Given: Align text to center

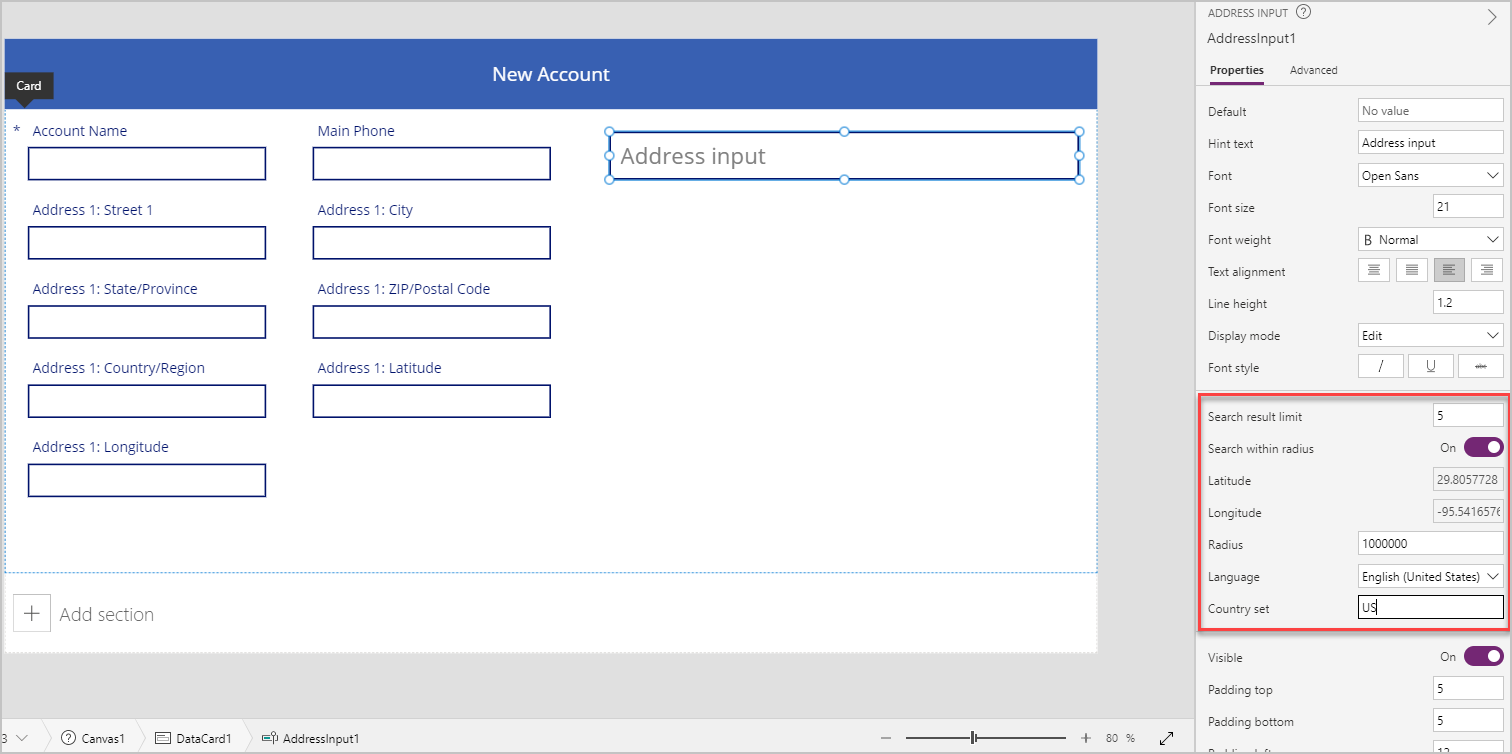Looking at the screenshot, I should [x=1374, y=270].
